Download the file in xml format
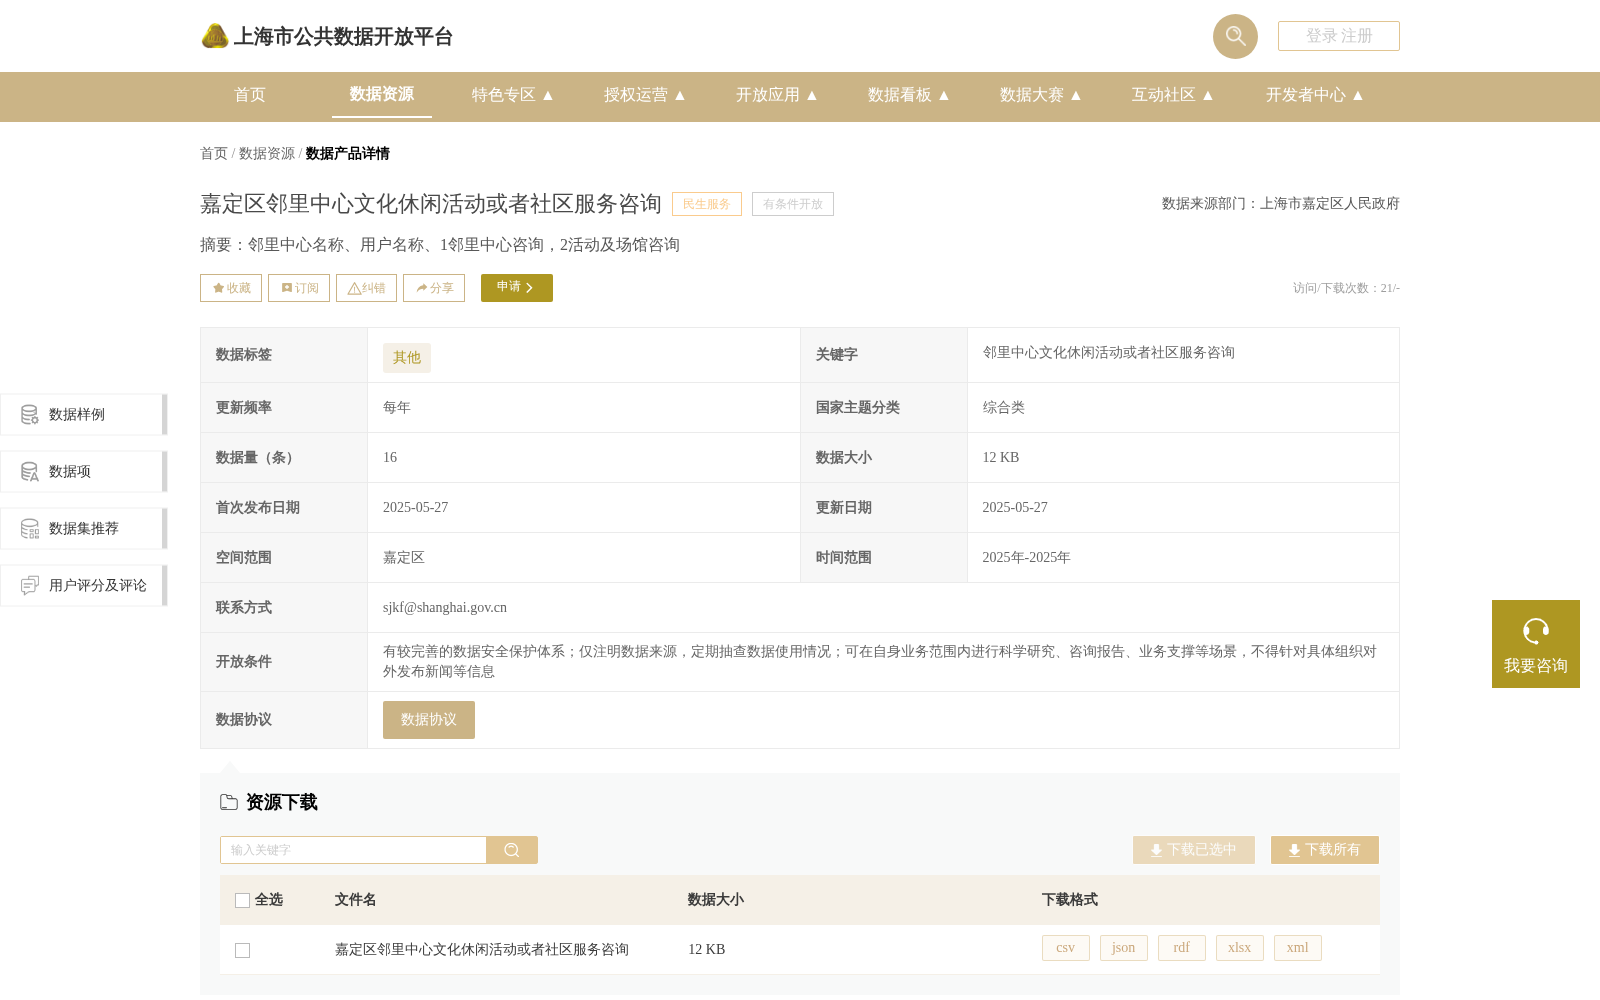Screen dimensions: 1600x1000 1298,948
